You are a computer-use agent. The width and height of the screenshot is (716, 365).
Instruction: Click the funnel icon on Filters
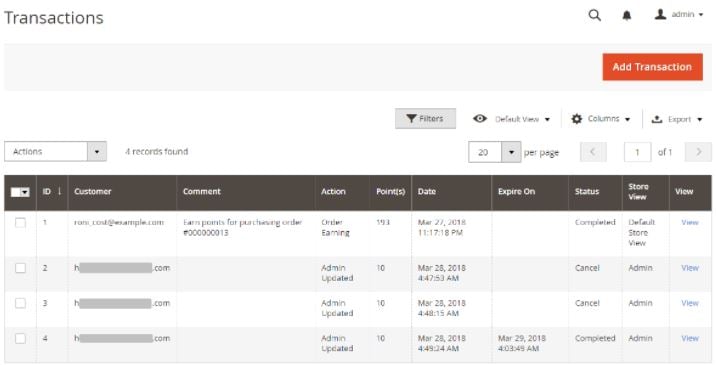tap(411, 119)
